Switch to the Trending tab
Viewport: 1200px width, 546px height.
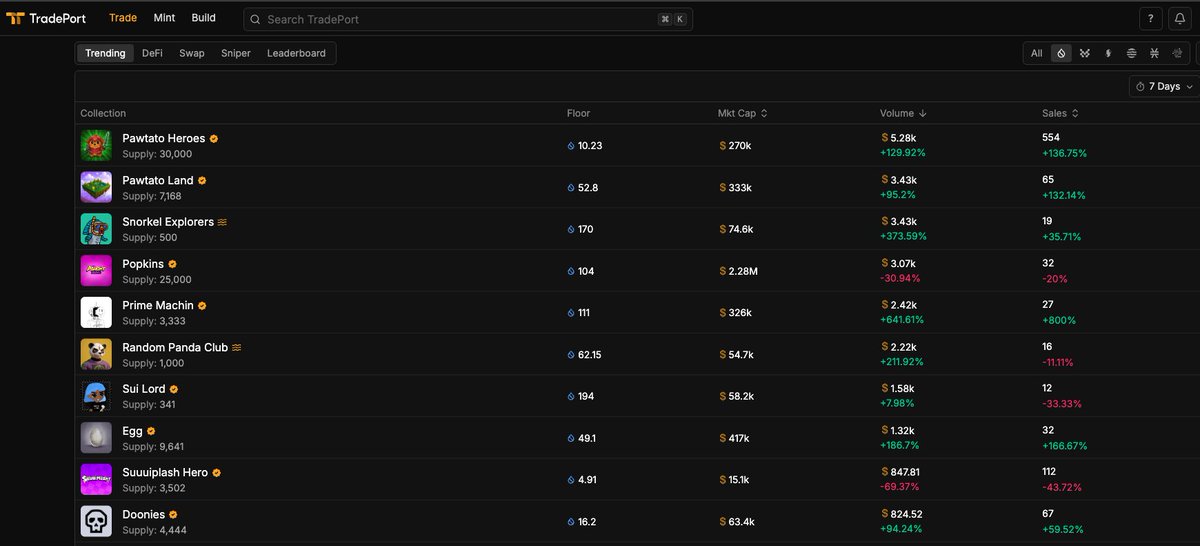pos(105,53)
